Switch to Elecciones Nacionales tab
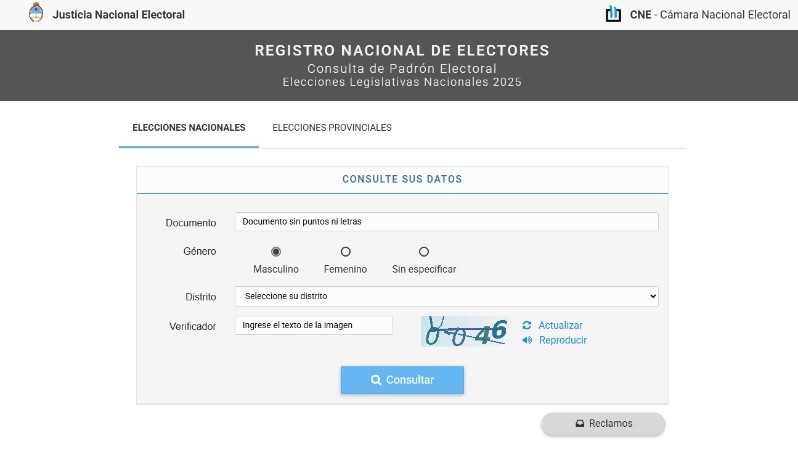798x449 pixels. click(x=189, y=128)
